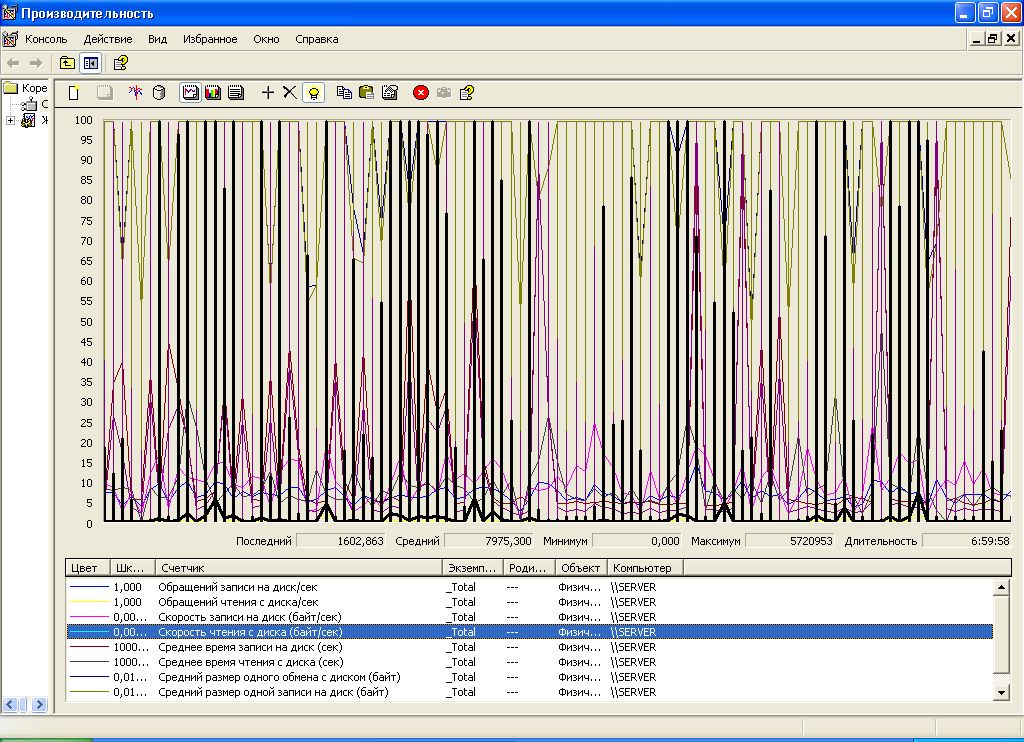This screenshot has width=1024, height=742.
Task: Click the Объект column header
Action: point(580,568)
